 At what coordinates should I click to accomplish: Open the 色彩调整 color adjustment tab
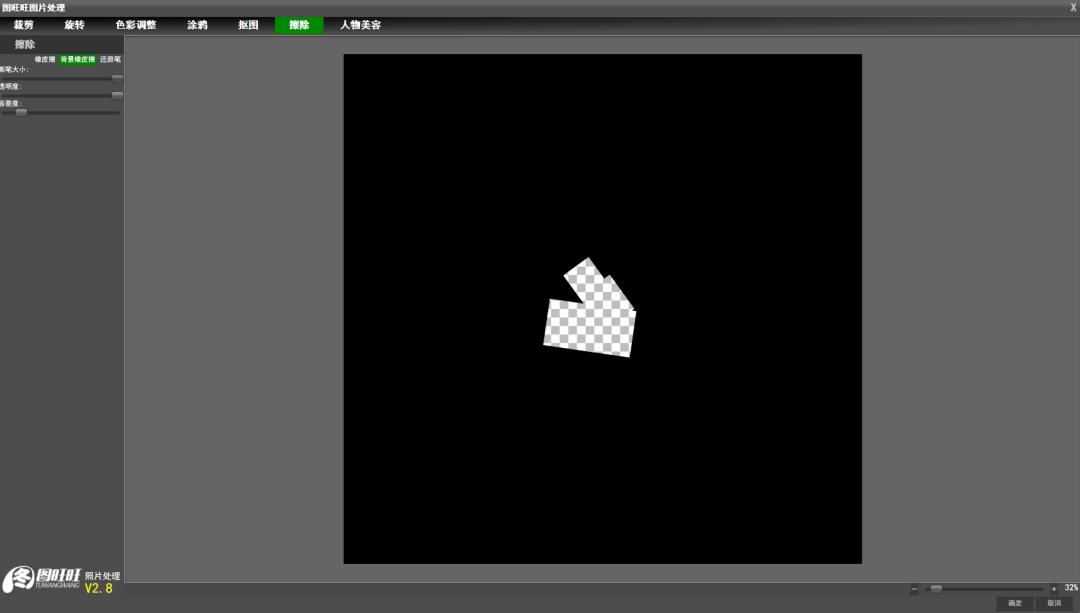pos(136,25)
